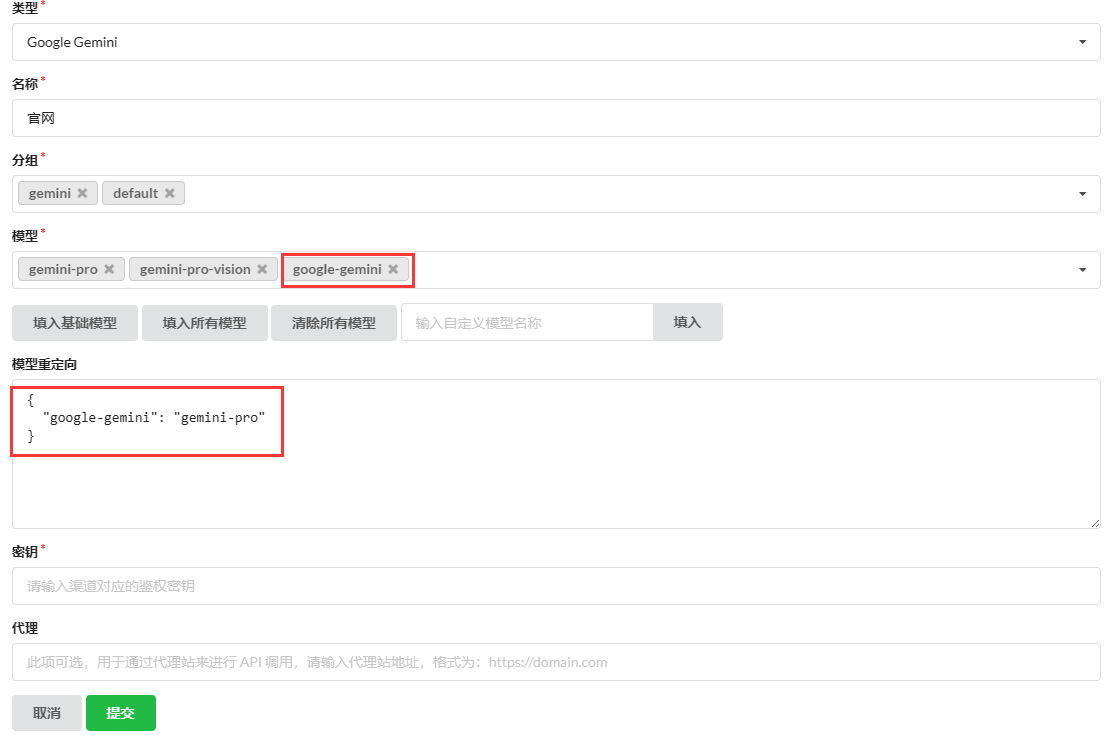This screenshot has width=1114, height=738.
Task: Cancel with the 取消 button
Action: [47, 713]
